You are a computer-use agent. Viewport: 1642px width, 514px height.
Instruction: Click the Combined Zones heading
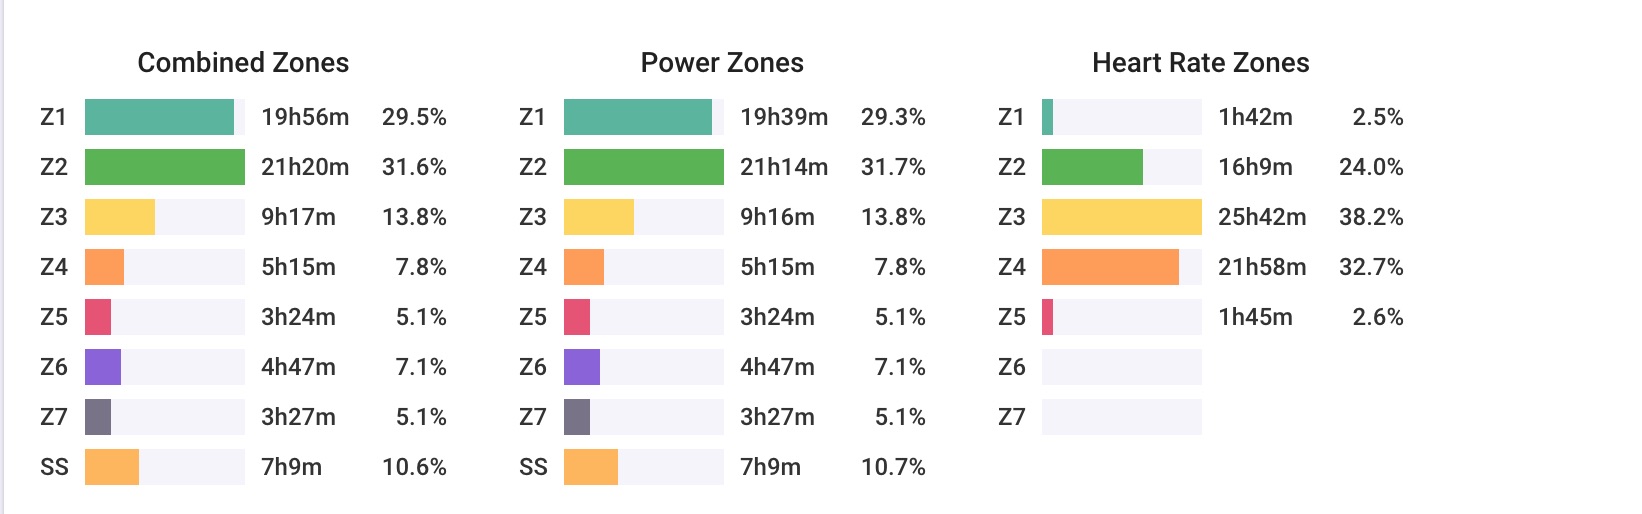[x=243, y=63]
